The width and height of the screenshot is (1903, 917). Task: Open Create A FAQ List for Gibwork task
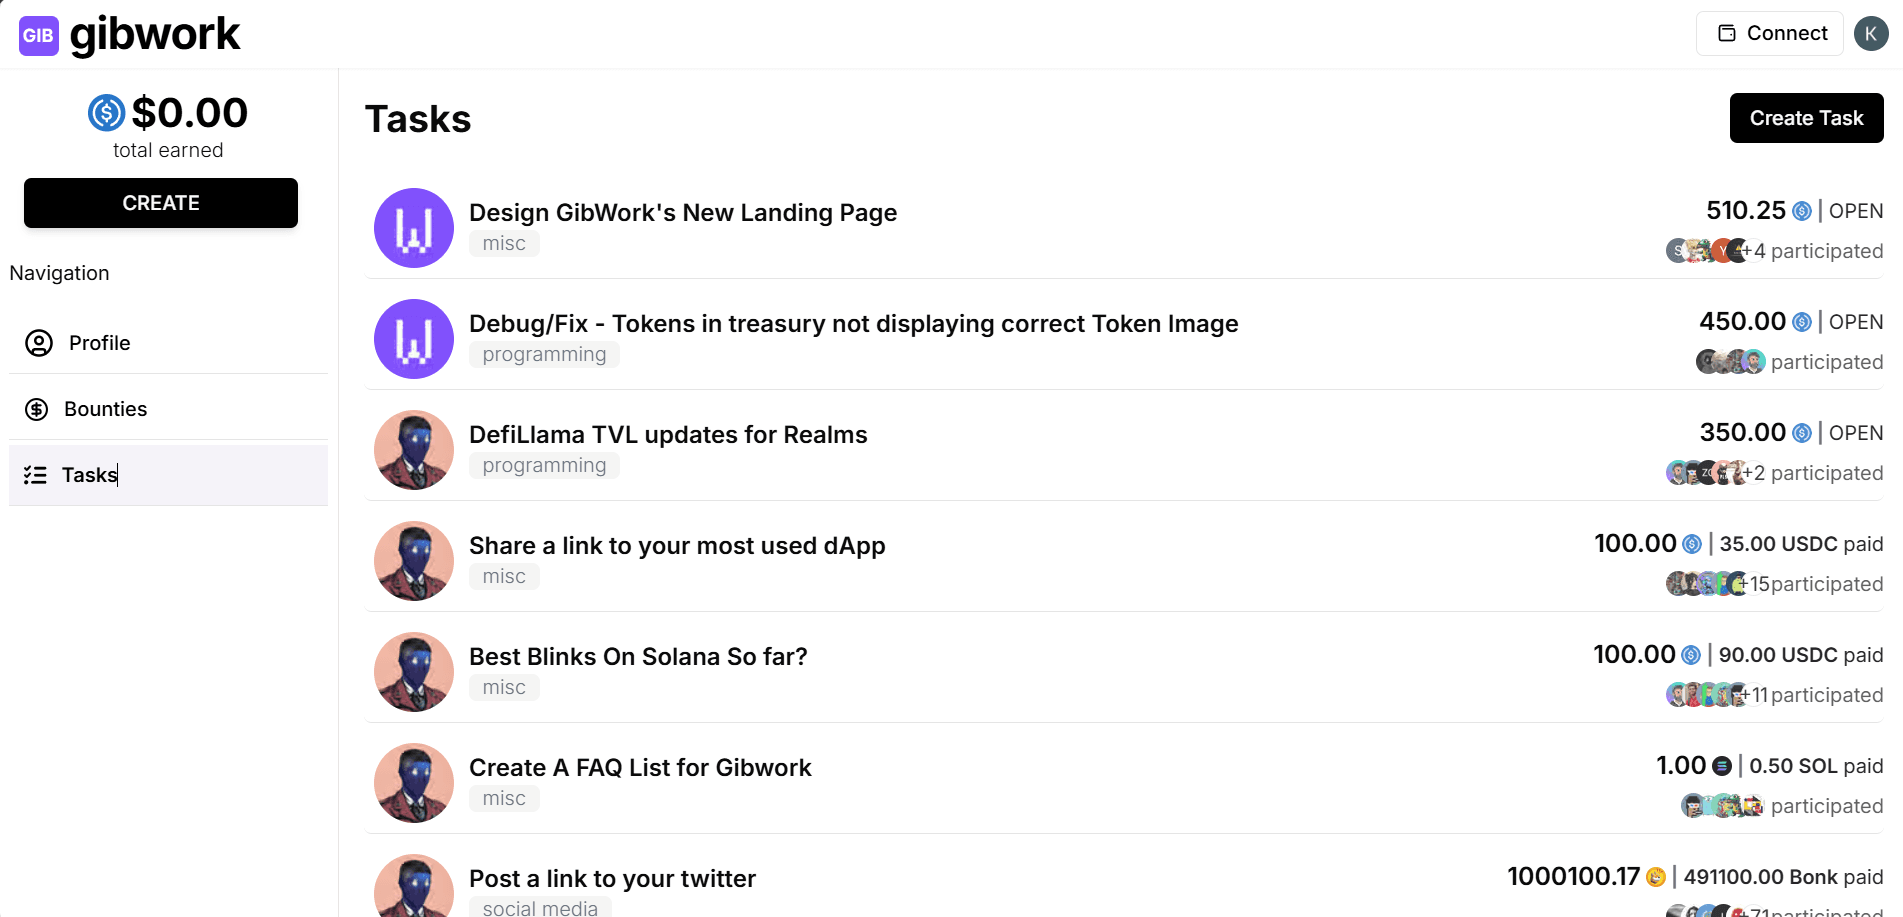pyautogui.click(x=640, y=768)
